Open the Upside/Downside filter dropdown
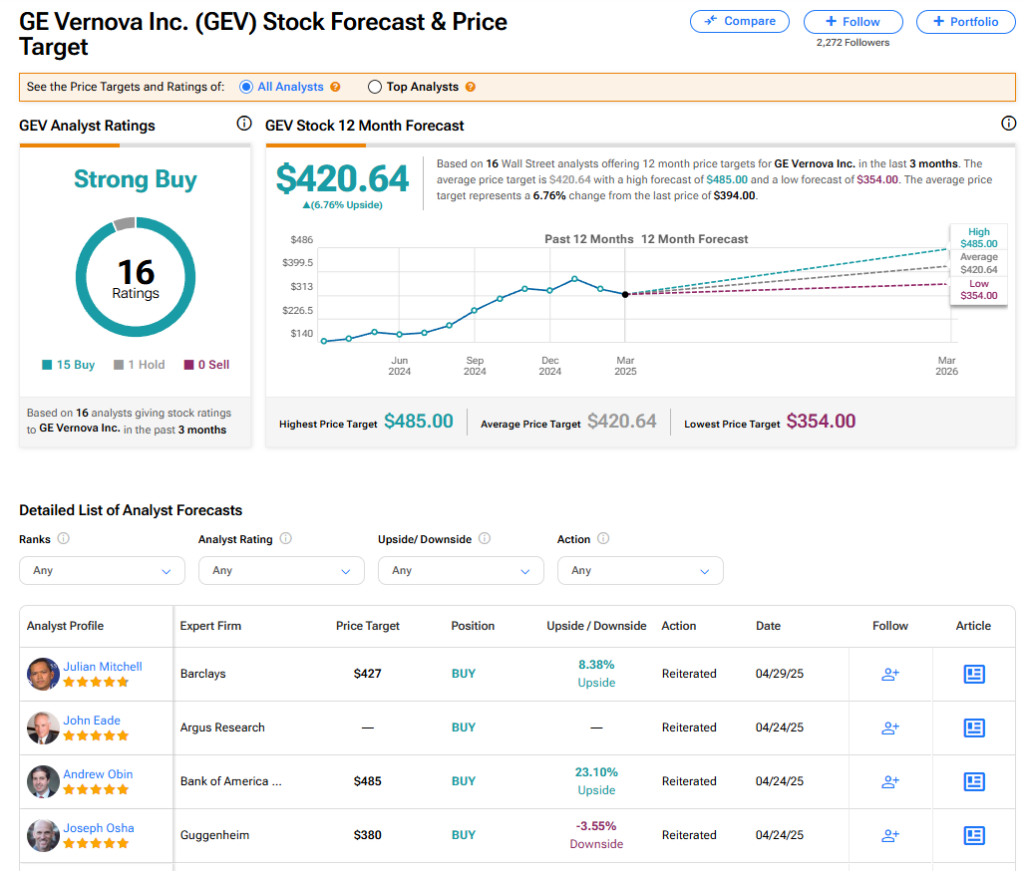The image size is (1024, 871). 461,571
